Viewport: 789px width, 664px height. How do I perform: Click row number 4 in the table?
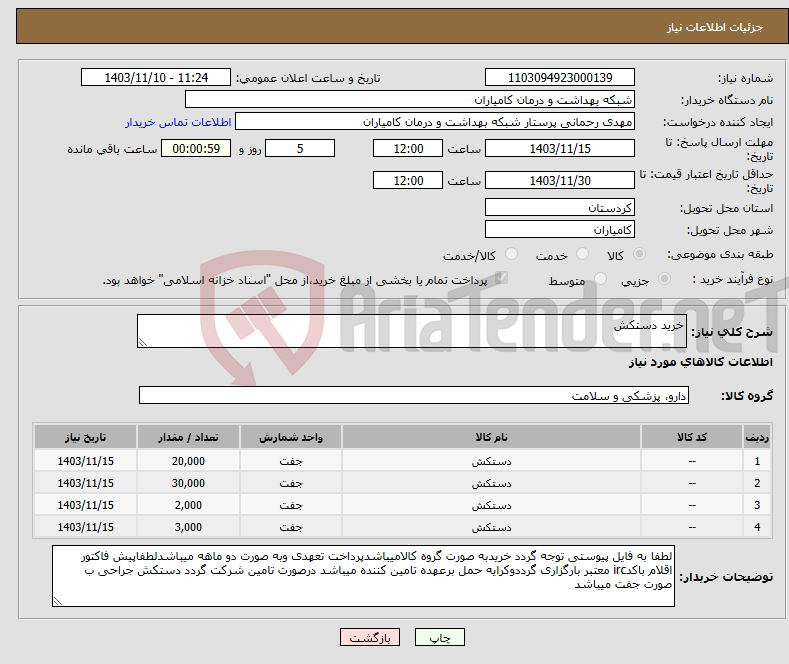[x=757, y=527]
